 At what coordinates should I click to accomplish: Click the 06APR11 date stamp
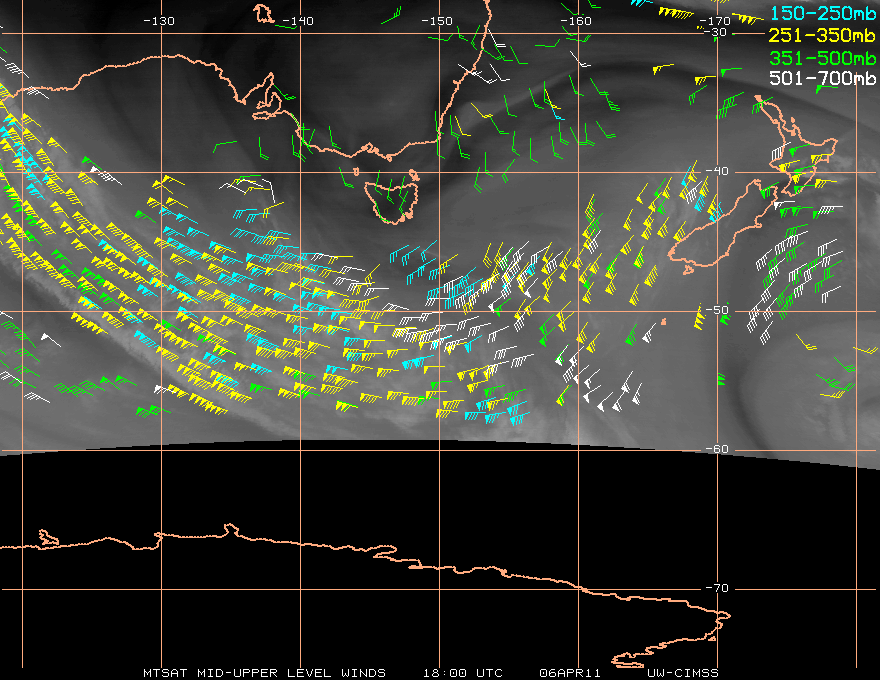pos(570,673)
